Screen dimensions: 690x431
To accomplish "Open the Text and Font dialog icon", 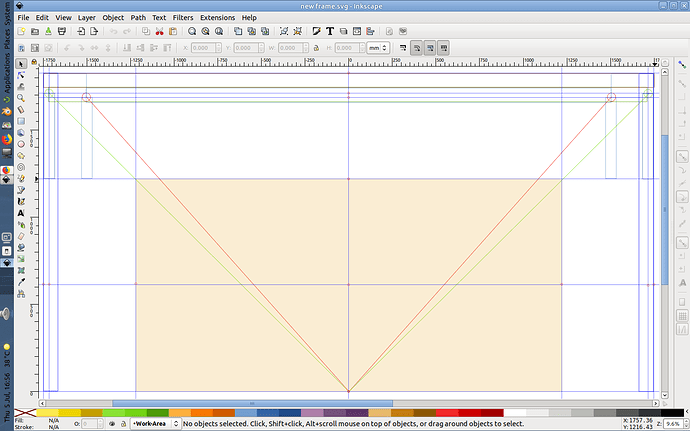I will coord(330,32).
